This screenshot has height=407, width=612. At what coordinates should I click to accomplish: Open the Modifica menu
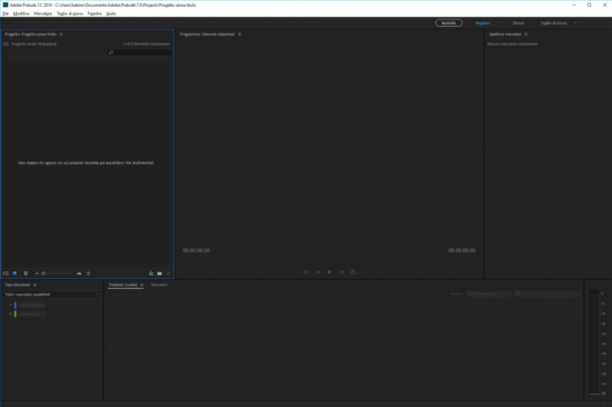point(21,14)
